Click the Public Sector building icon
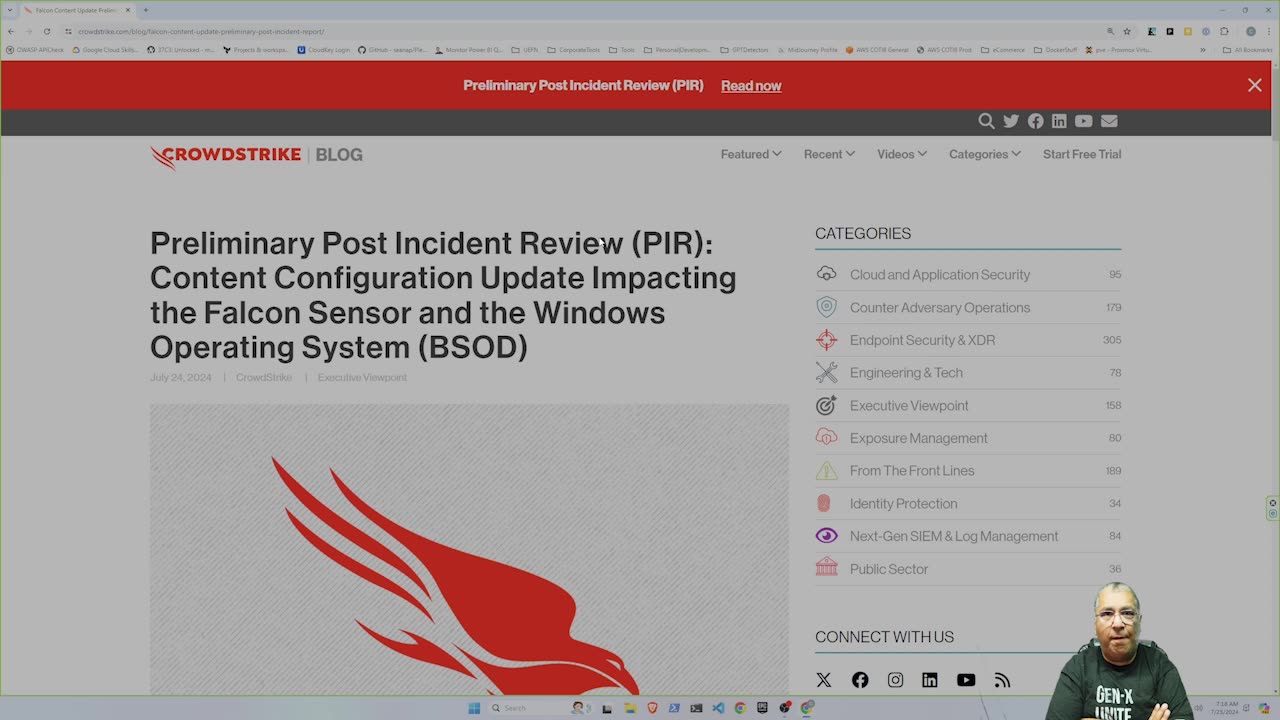The height and width of the screenshot is (720, 1280). coord(826,568)
